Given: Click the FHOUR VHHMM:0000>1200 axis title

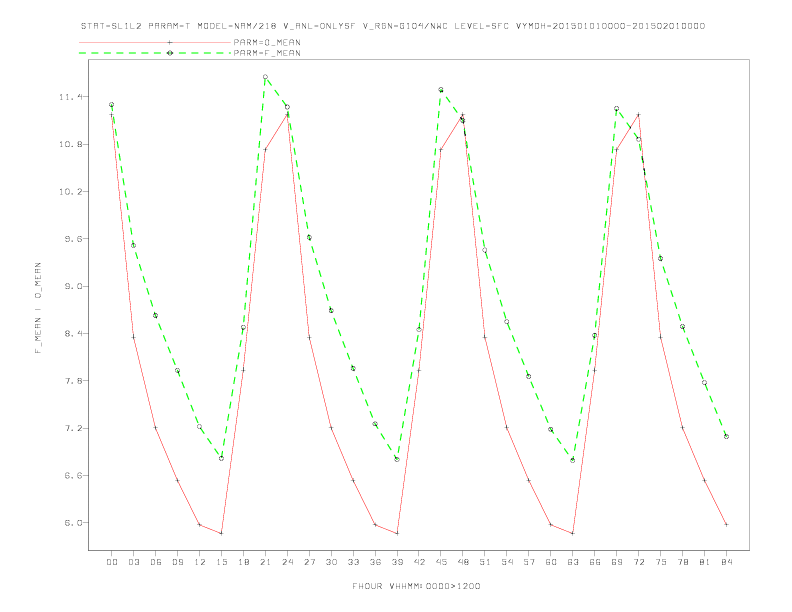Looking at the screenshot, I should tap(416, 586).
